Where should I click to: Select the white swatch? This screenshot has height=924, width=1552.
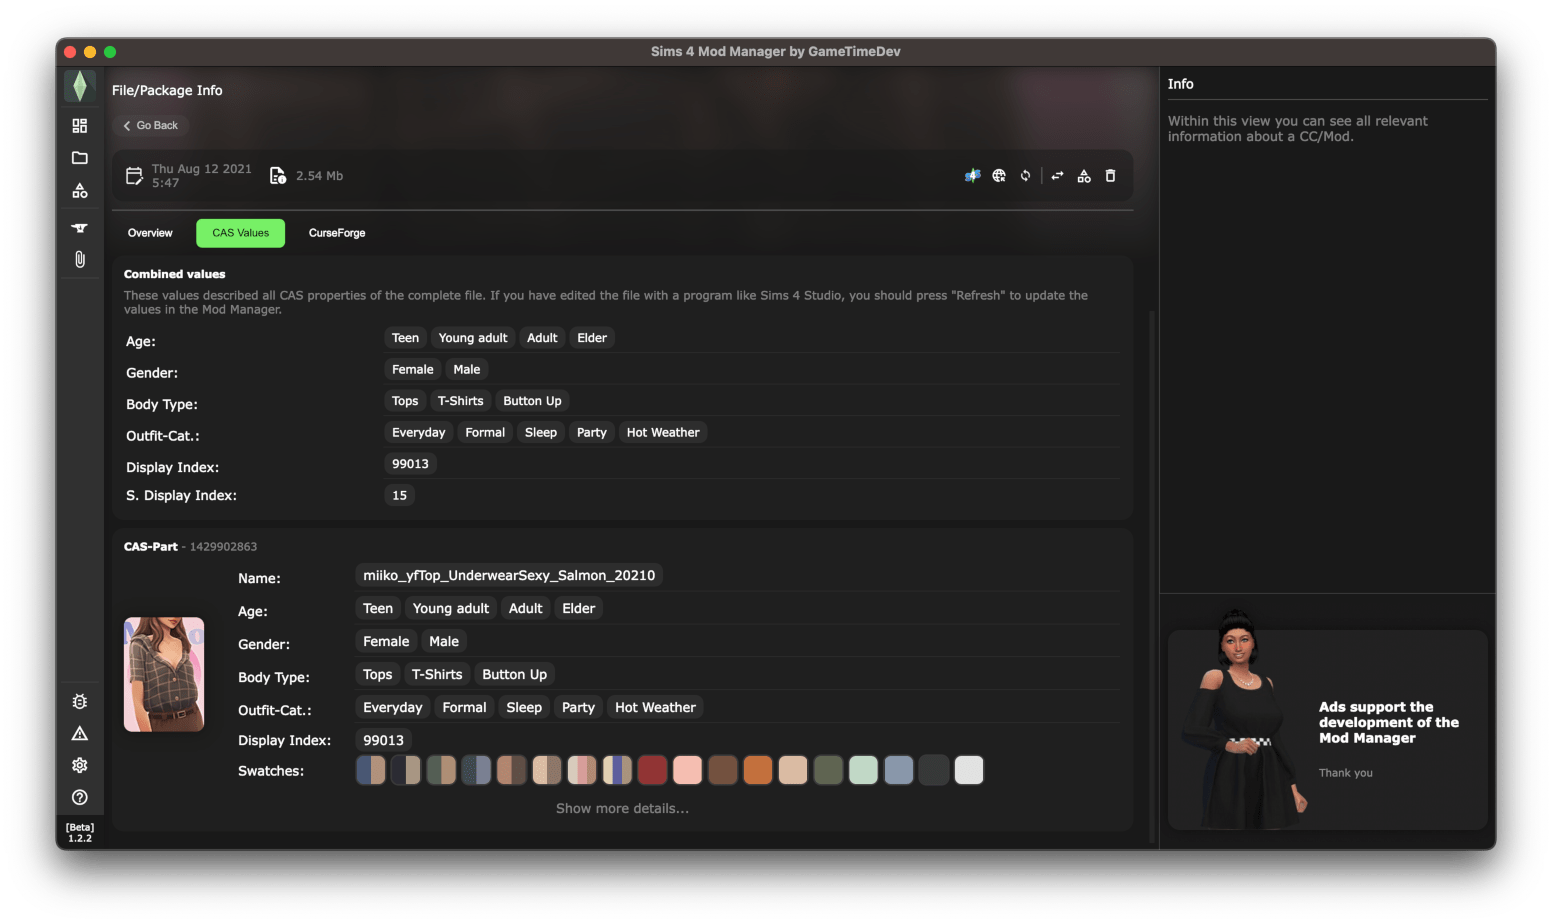[969, 770]
